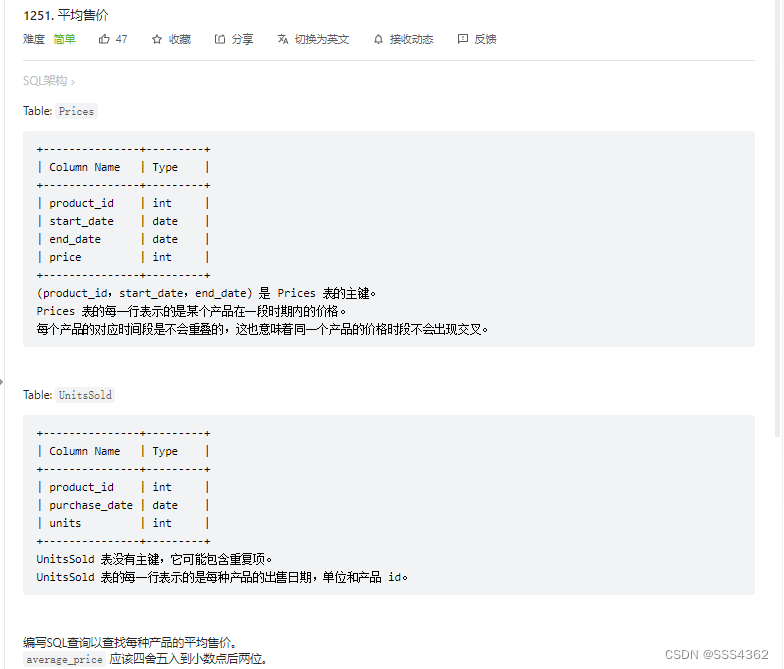This screenshot has width=784, height=669.
Task: Click the sentence 编写SQL查询以查找每种产品的平均售价
Action: (x=130, y=642)
